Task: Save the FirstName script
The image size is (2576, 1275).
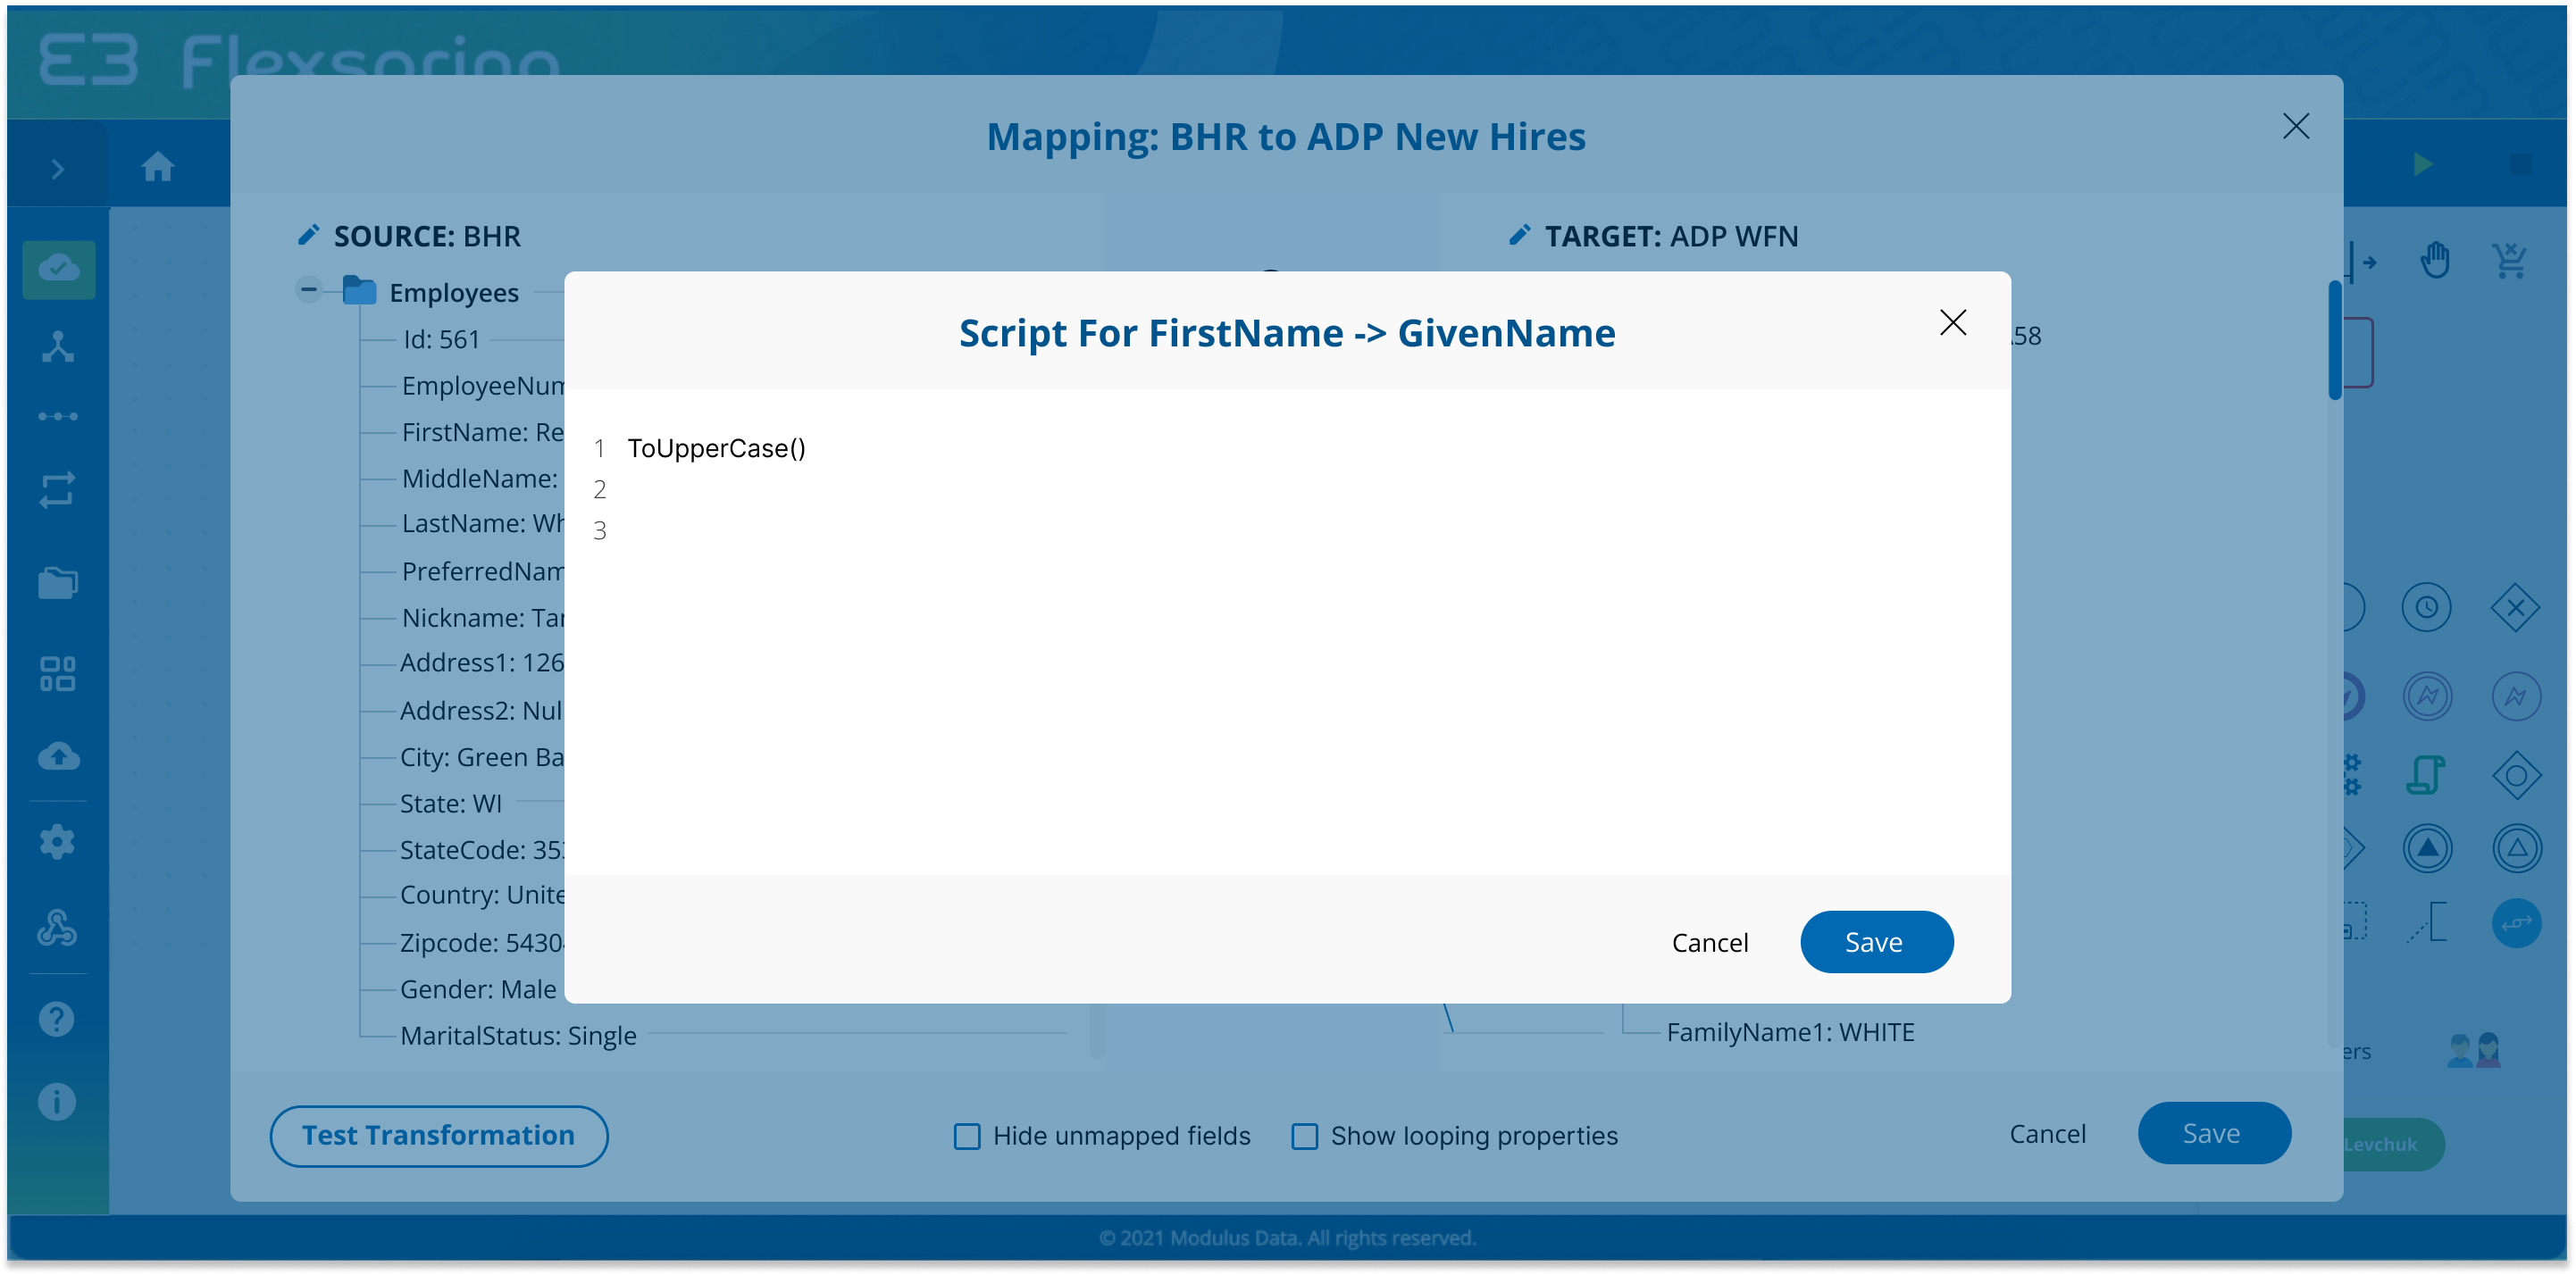Action: [1876, 942]
